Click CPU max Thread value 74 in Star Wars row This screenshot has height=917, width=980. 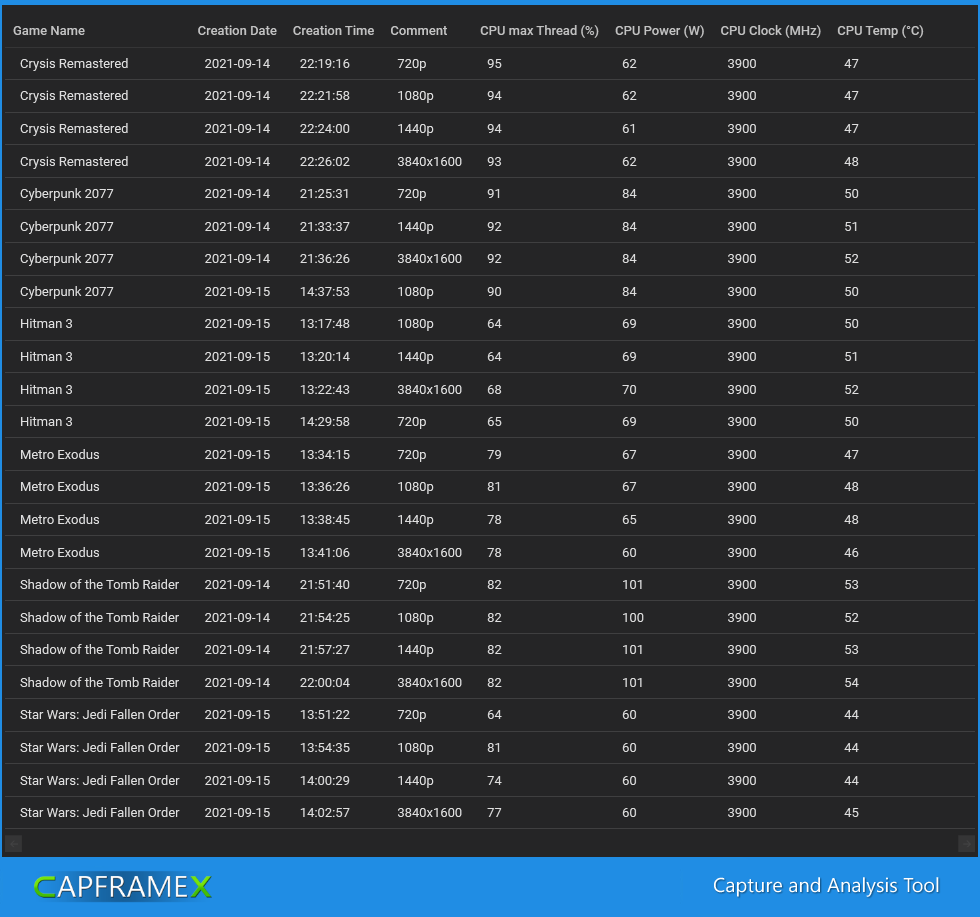[x=494, y=780]
